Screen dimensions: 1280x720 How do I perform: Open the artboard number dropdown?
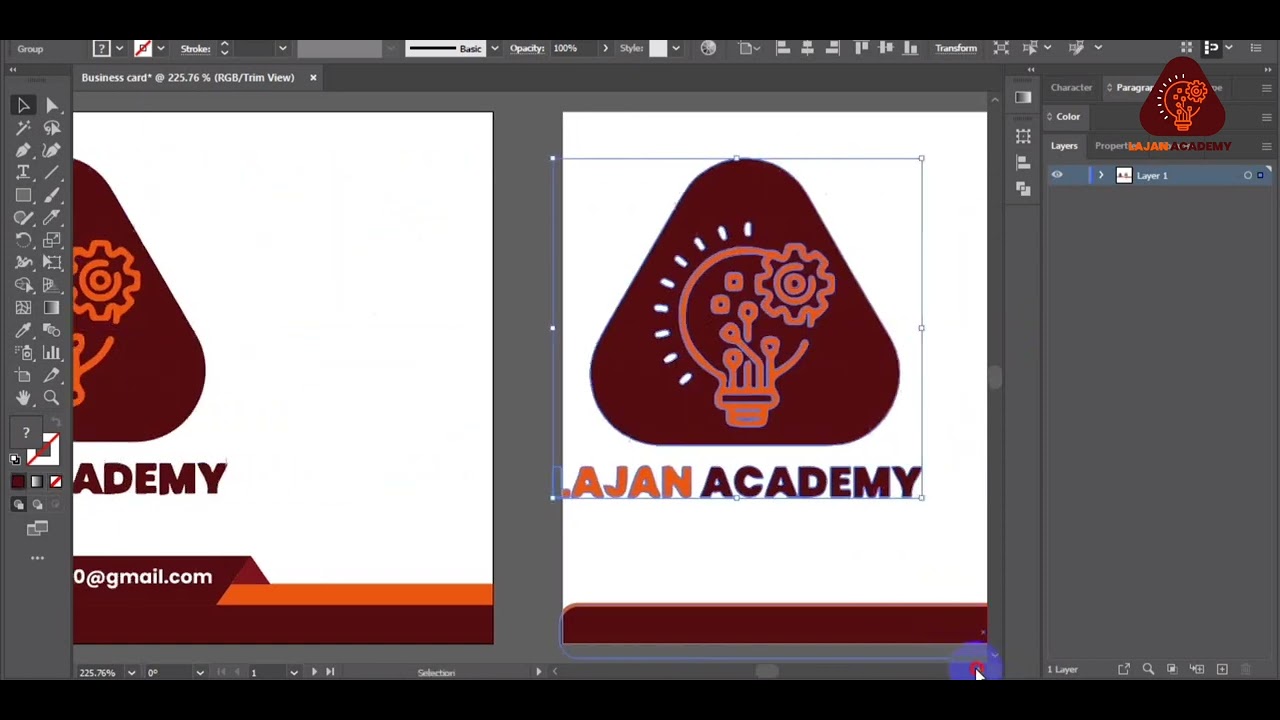[x=293, y=672]
